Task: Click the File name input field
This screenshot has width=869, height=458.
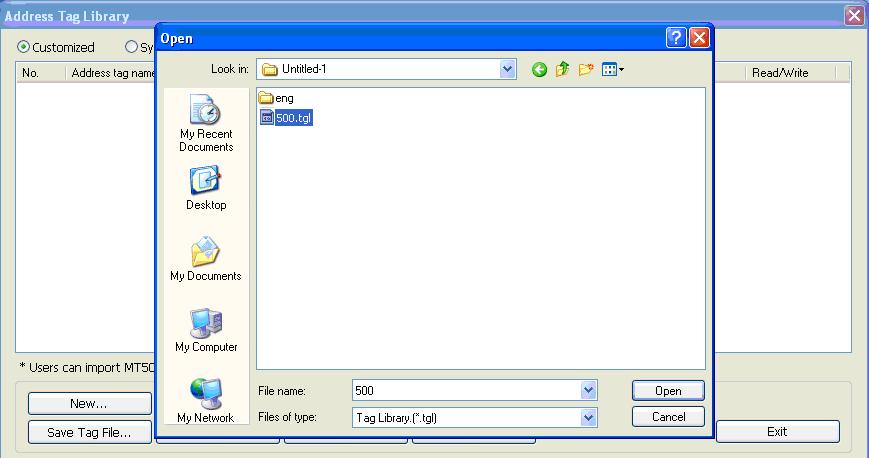Action: (x=466, y=390)
